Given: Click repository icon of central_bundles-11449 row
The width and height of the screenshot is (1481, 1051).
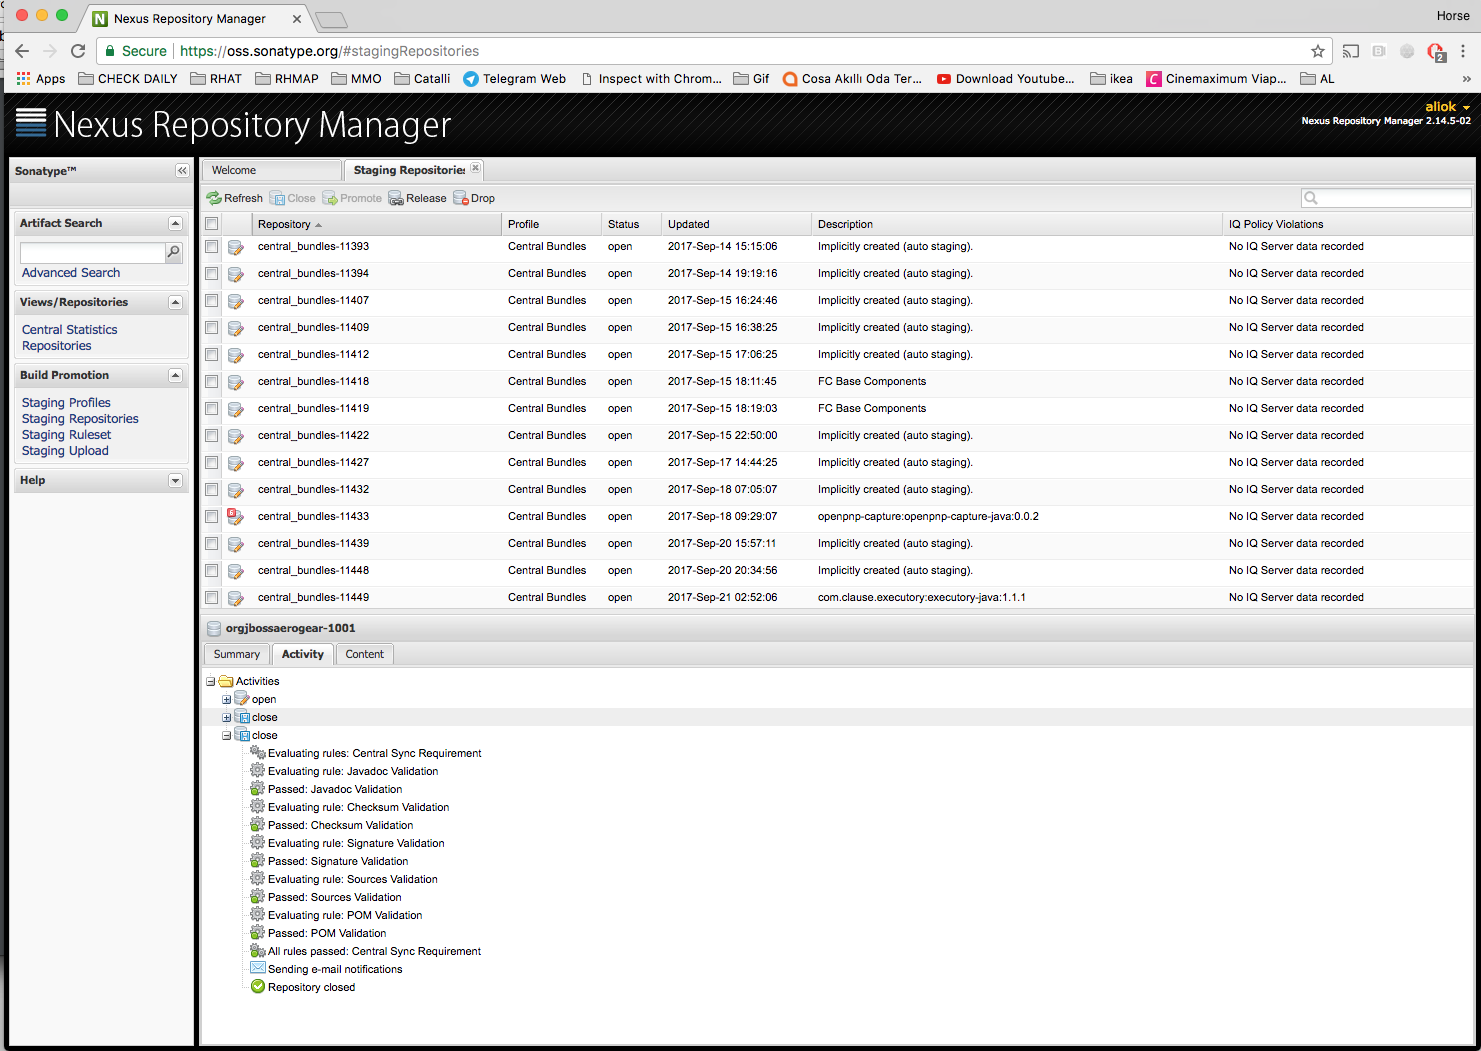Looking at the screenshot, I should coord(235,598).
